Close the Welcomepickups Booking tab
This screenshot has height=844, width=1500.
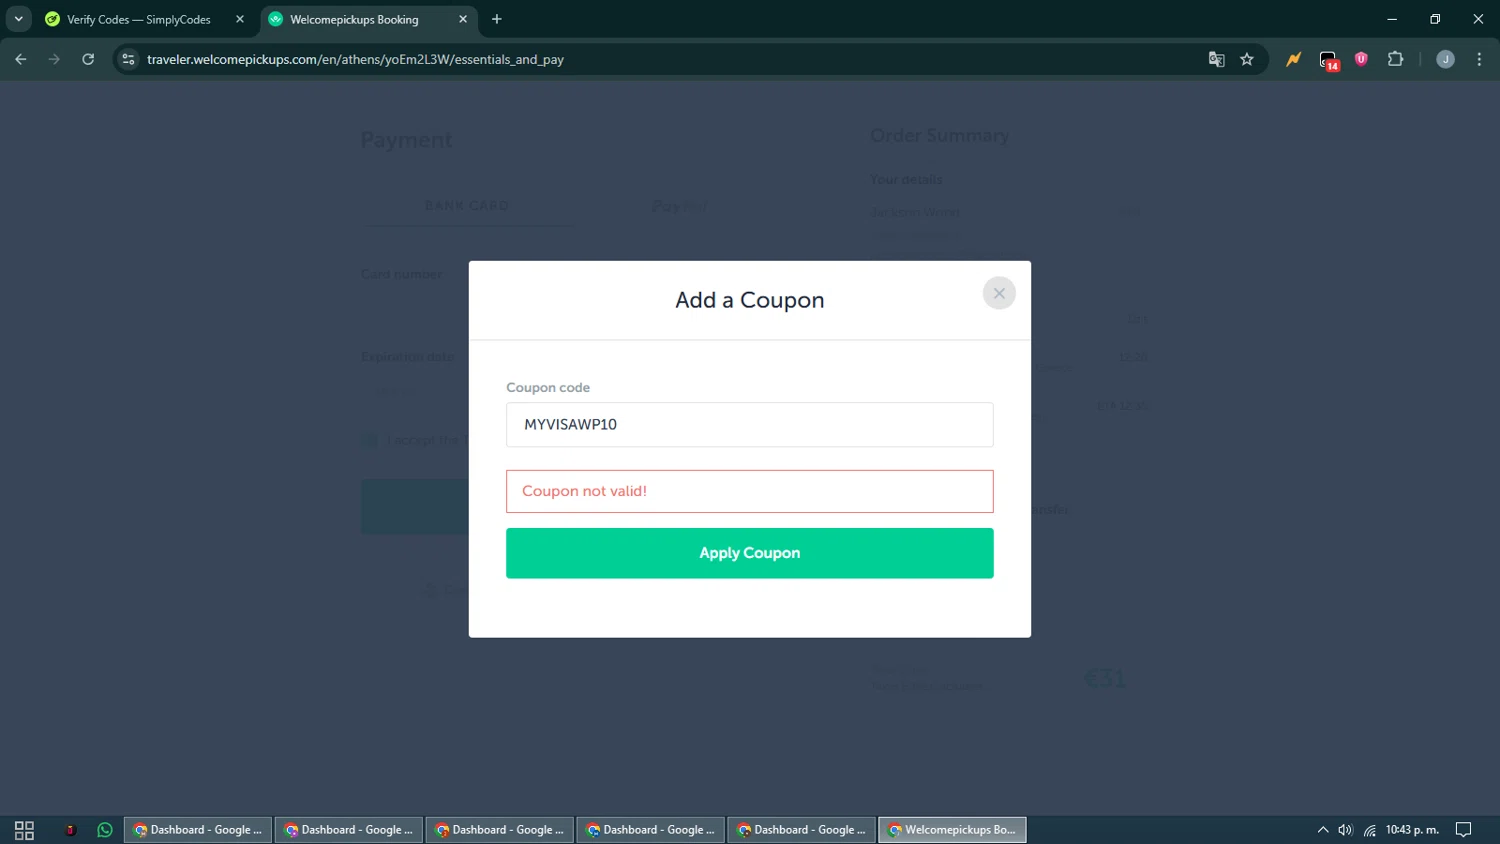(463, 19)
